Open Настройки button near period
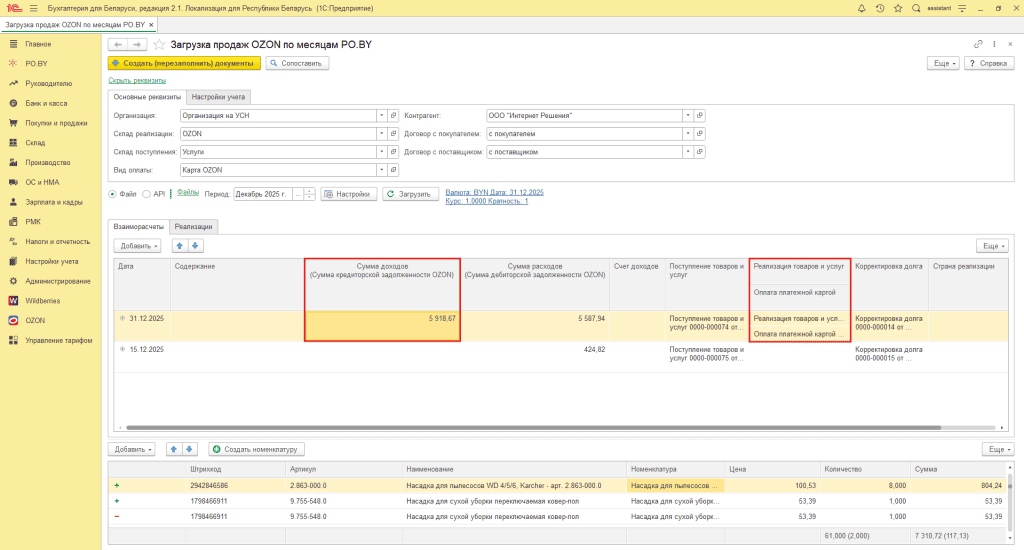 tap(349, 194)
